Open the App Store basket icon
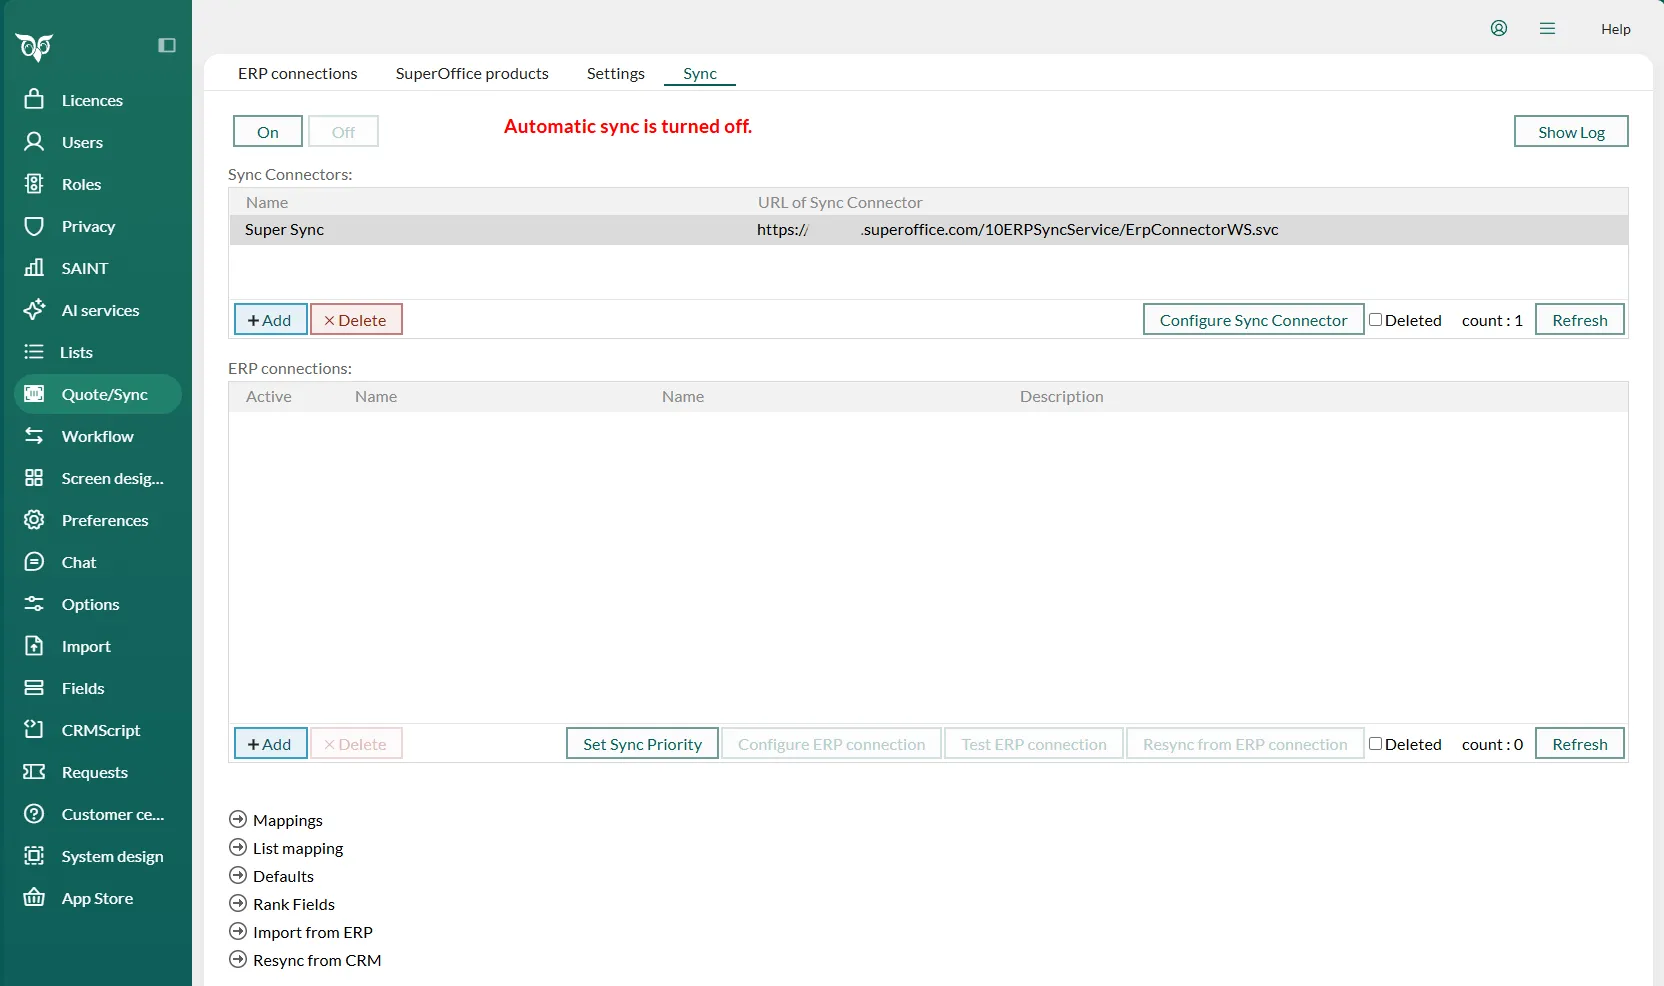Viewport: 1664px width, 986px height. 34,898
